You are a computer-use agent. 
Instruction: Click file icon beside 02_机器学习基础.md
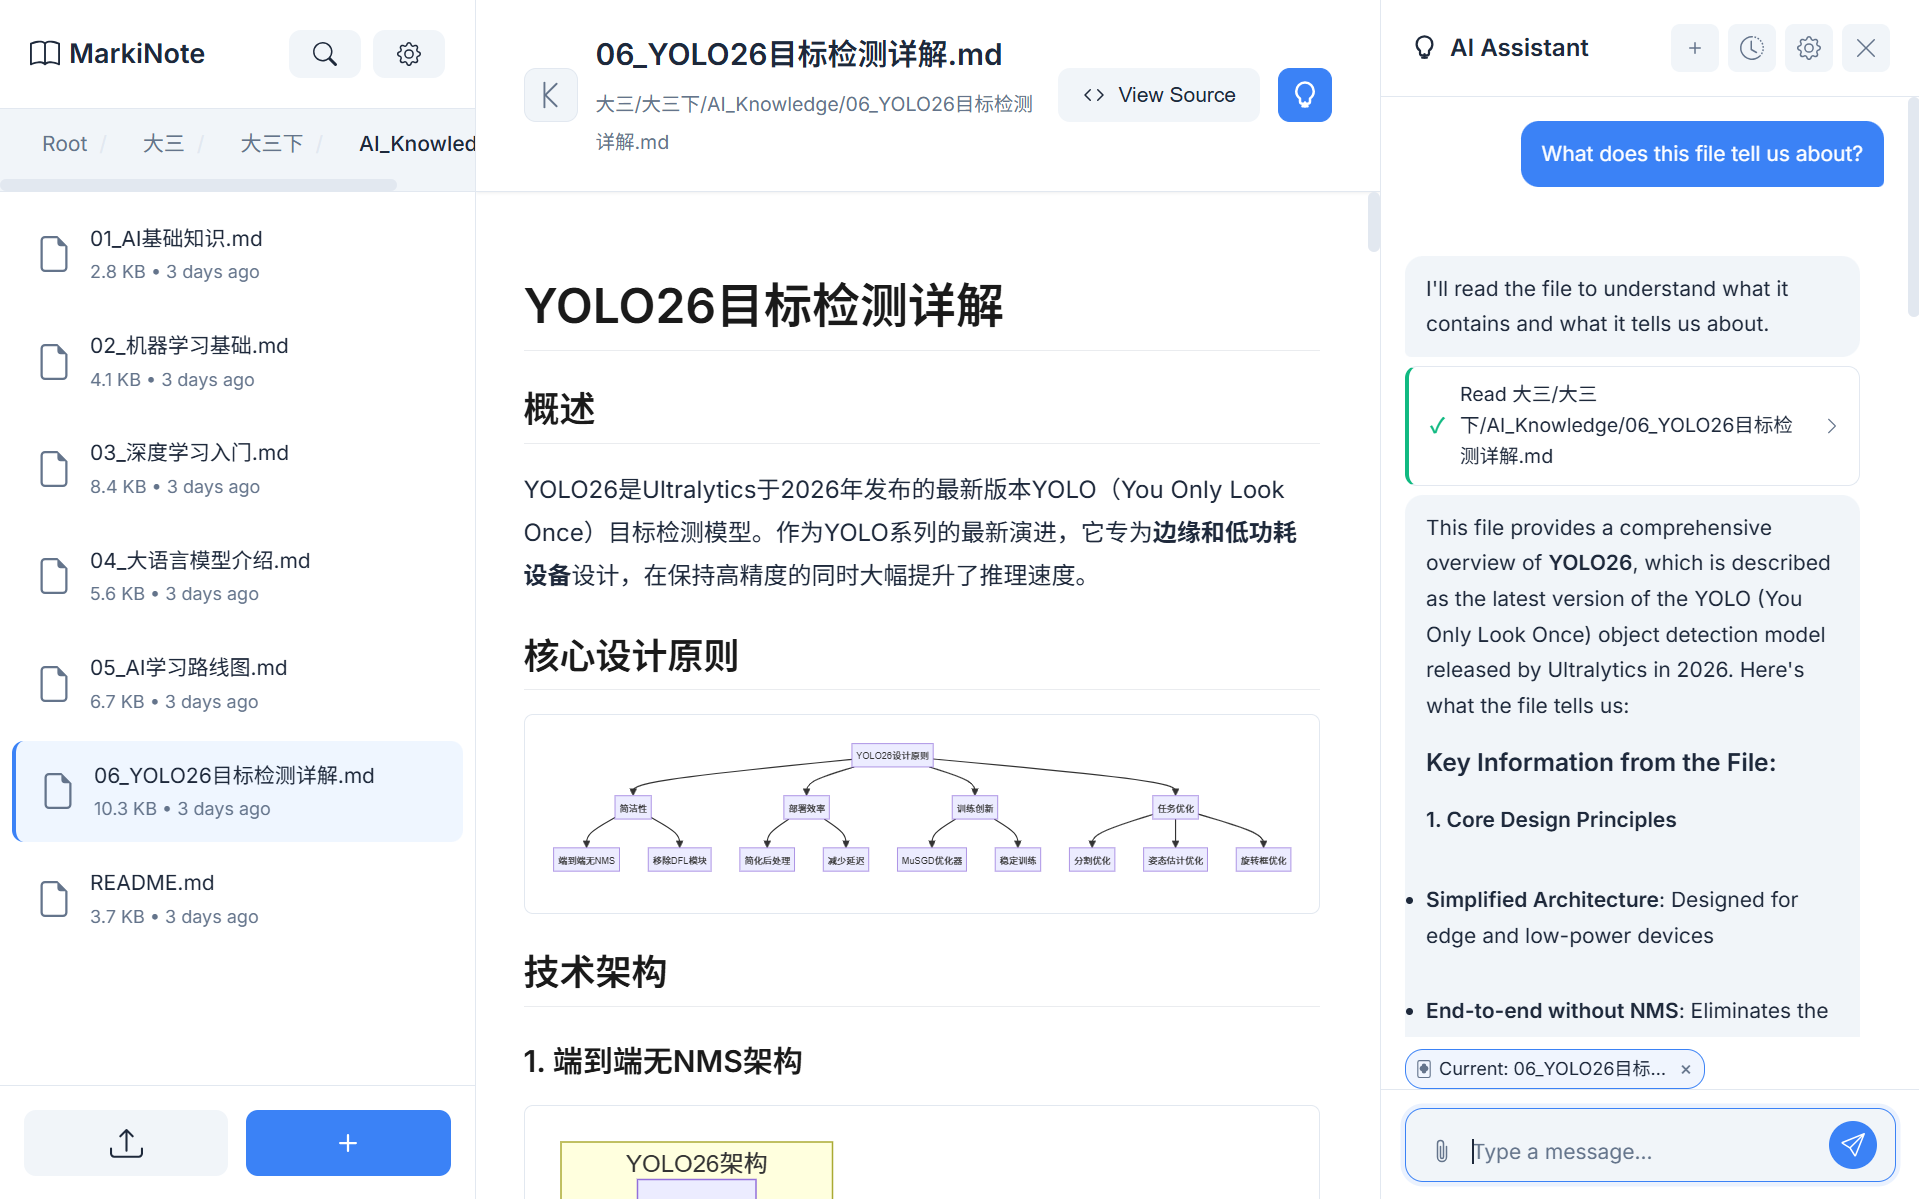pyautogui.click(x=54, y=362)
